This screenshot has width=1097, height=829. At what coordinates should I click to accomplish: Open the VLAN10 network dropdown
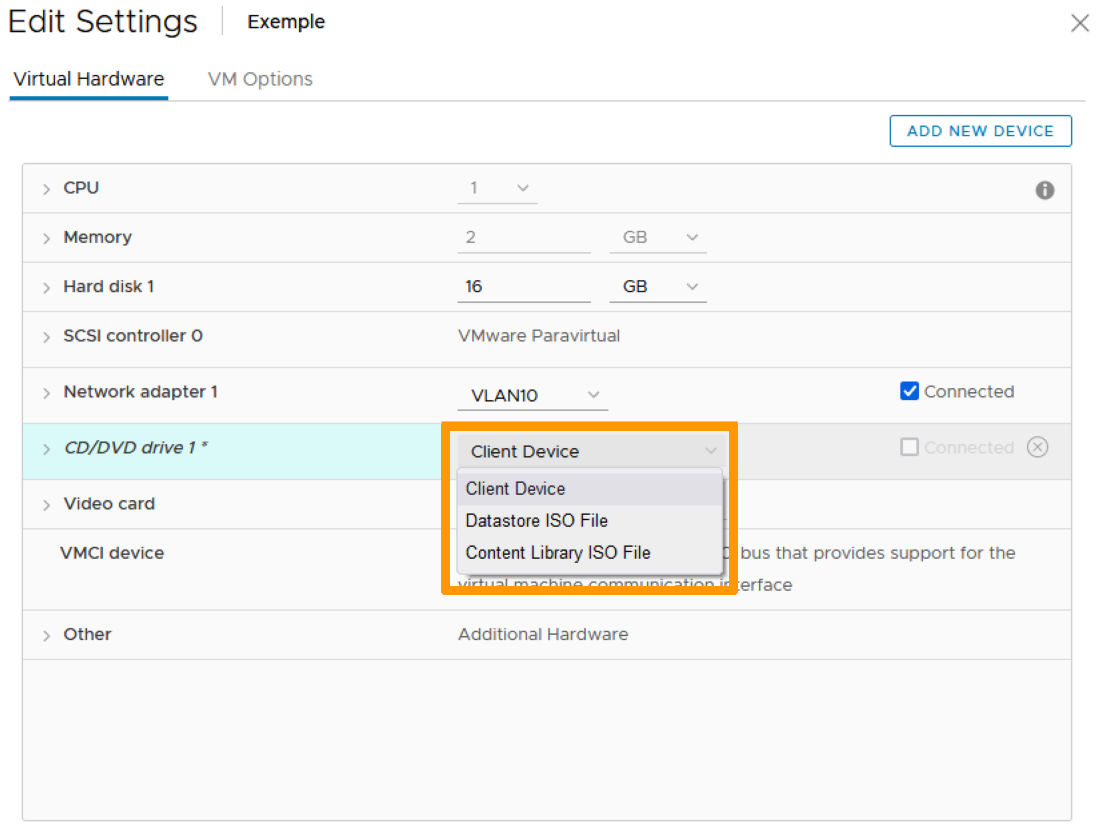(x=534, y=395)
